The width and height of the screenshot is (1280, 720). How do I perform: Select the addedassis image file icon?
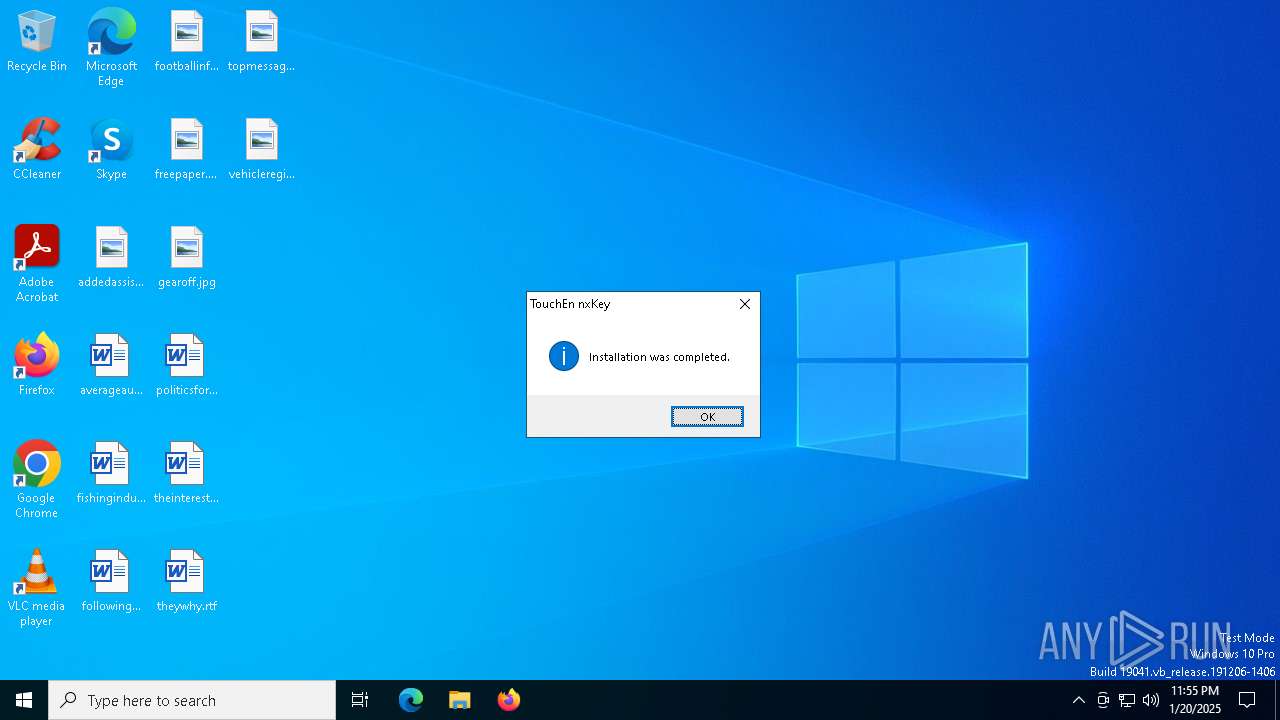(x=111, y=258)
